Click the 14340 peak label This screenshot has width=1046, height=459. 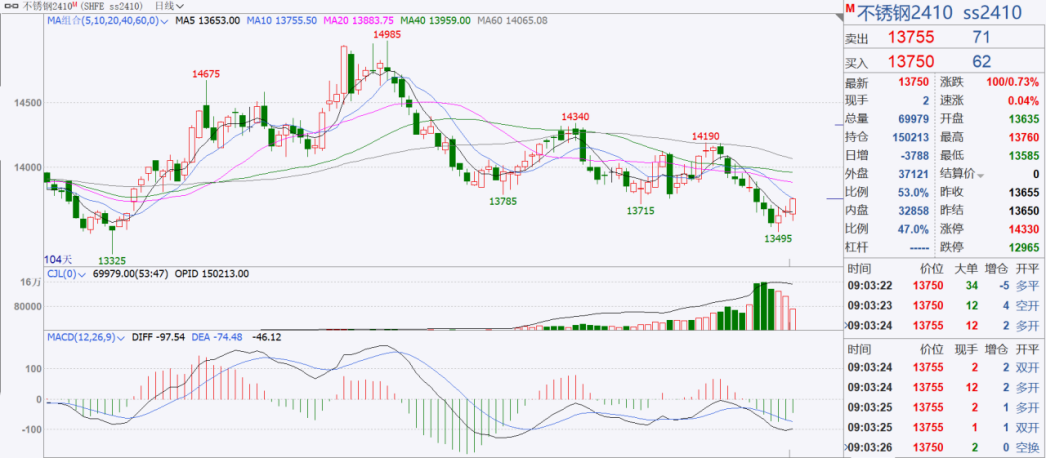pos(575,117)
